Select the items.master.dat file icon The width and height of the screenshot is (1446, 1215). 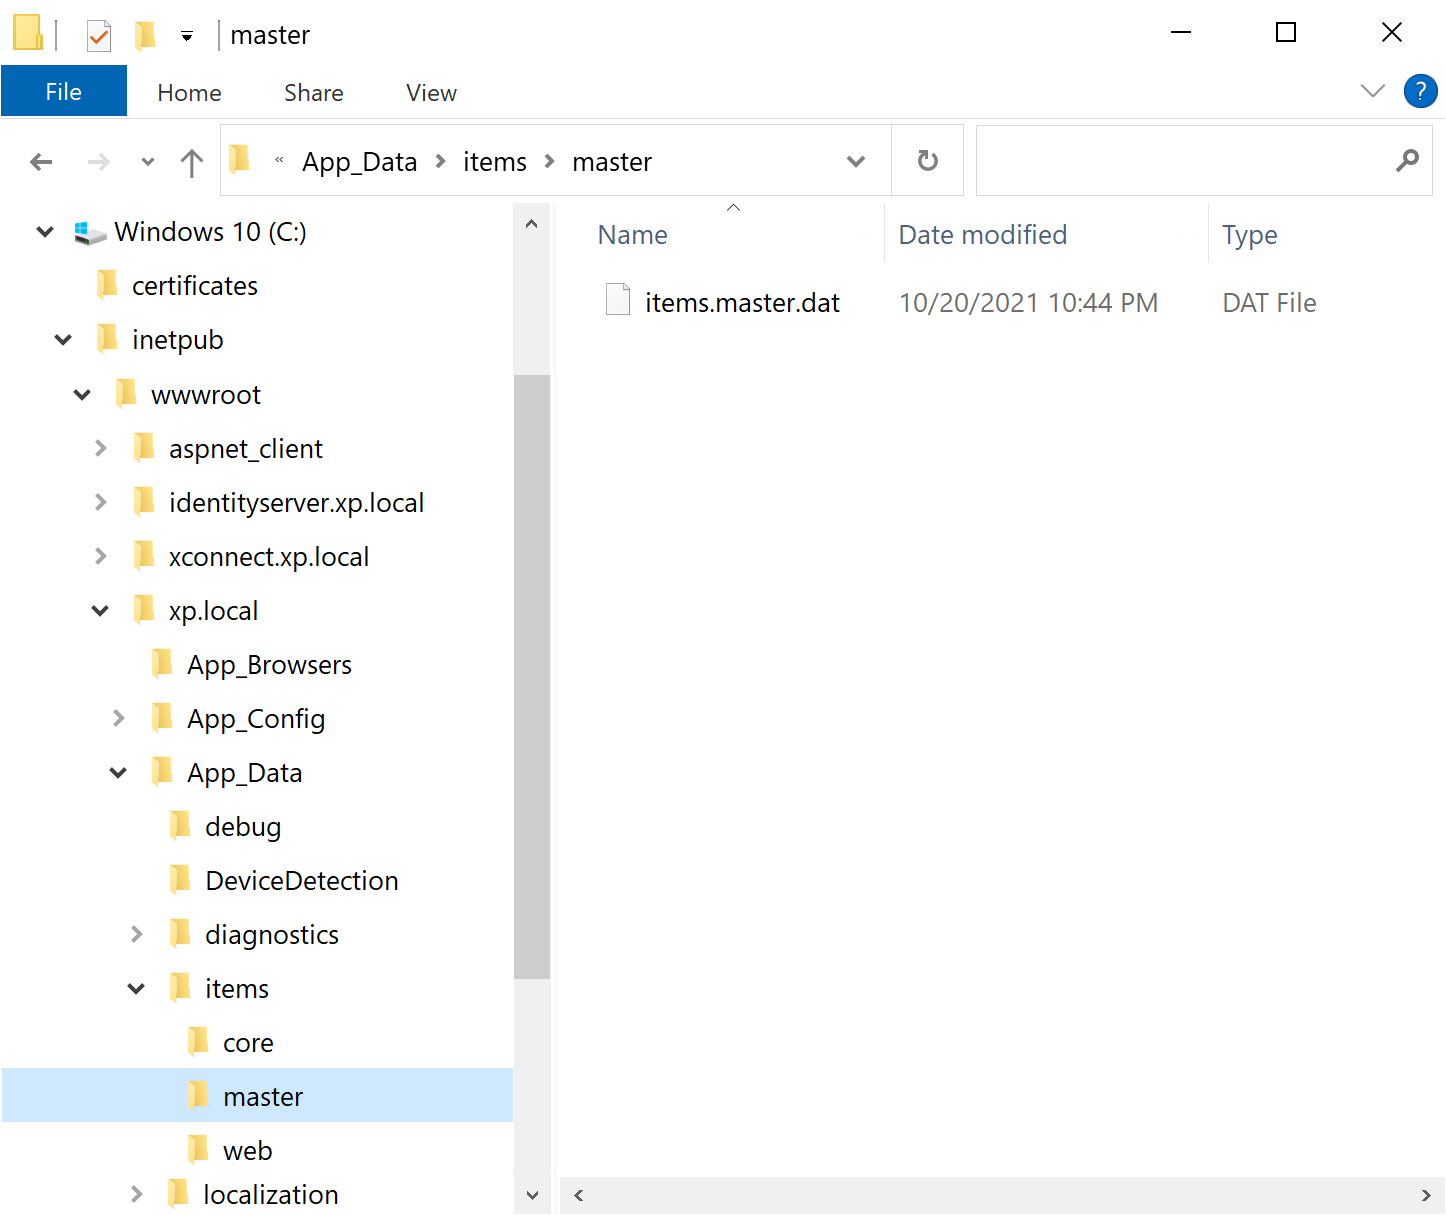click(x=618, y=301)
